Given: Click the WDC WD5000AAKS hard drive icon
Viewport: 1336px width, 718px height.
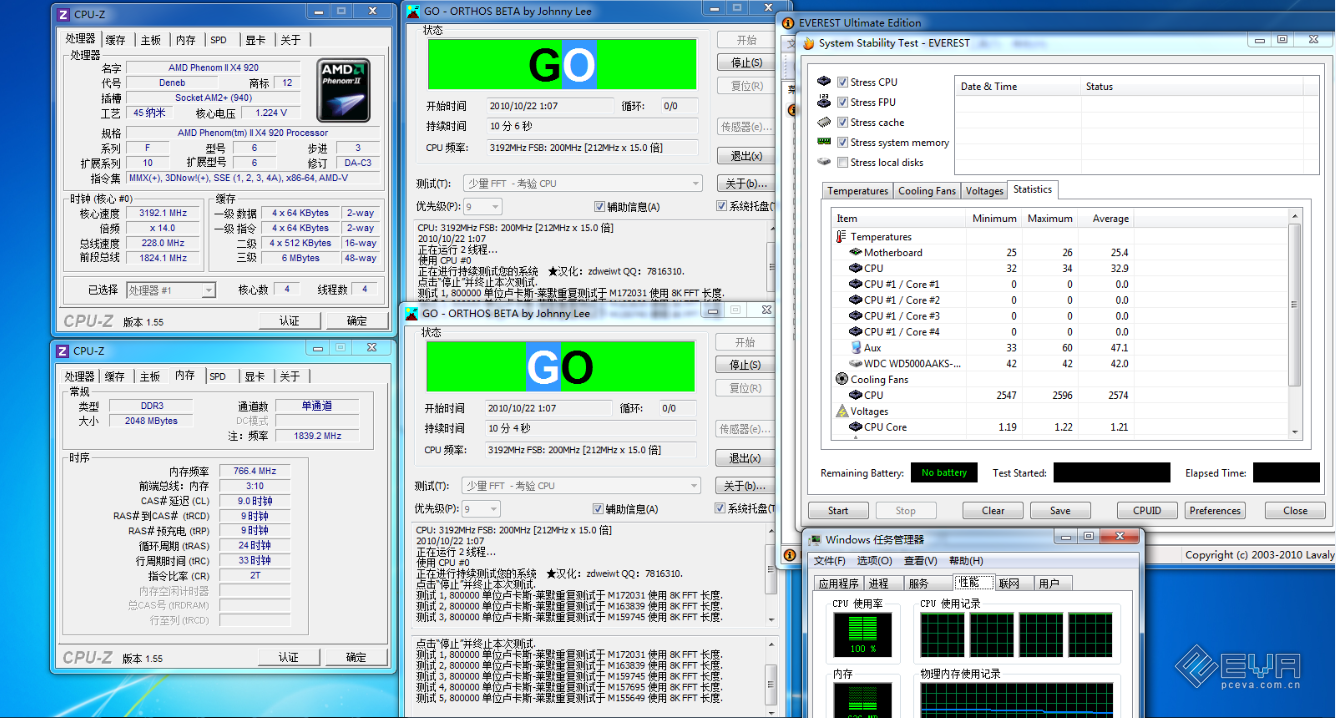Looking at the screenshot, I should coord(855,363).
